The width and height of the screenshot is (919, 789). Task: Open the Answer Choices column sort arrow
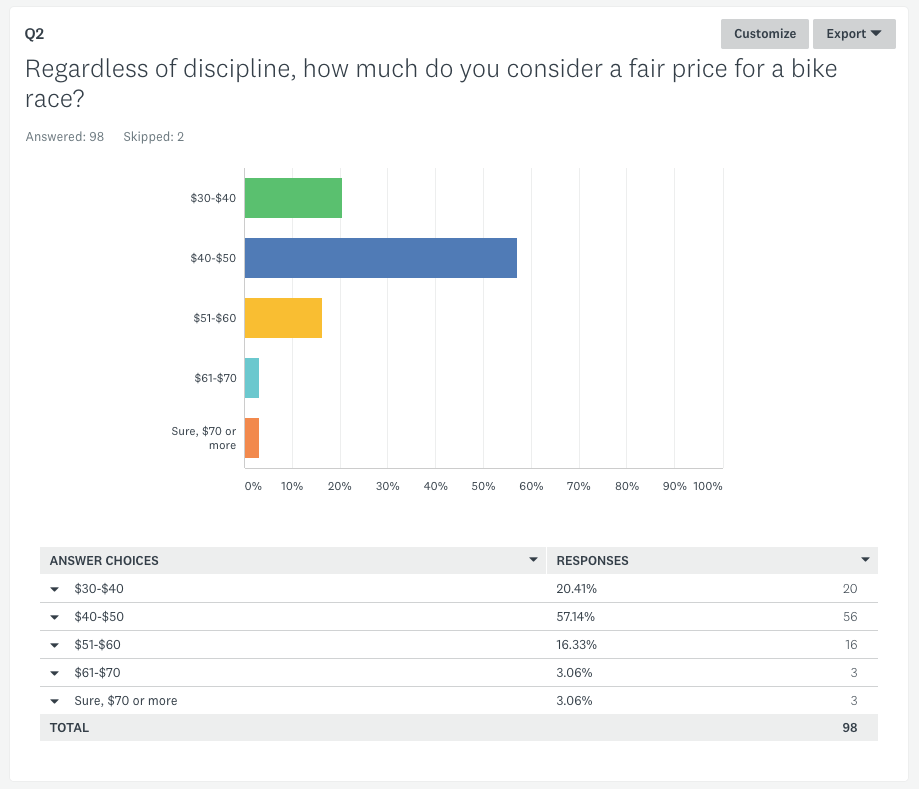coord(534,560)
